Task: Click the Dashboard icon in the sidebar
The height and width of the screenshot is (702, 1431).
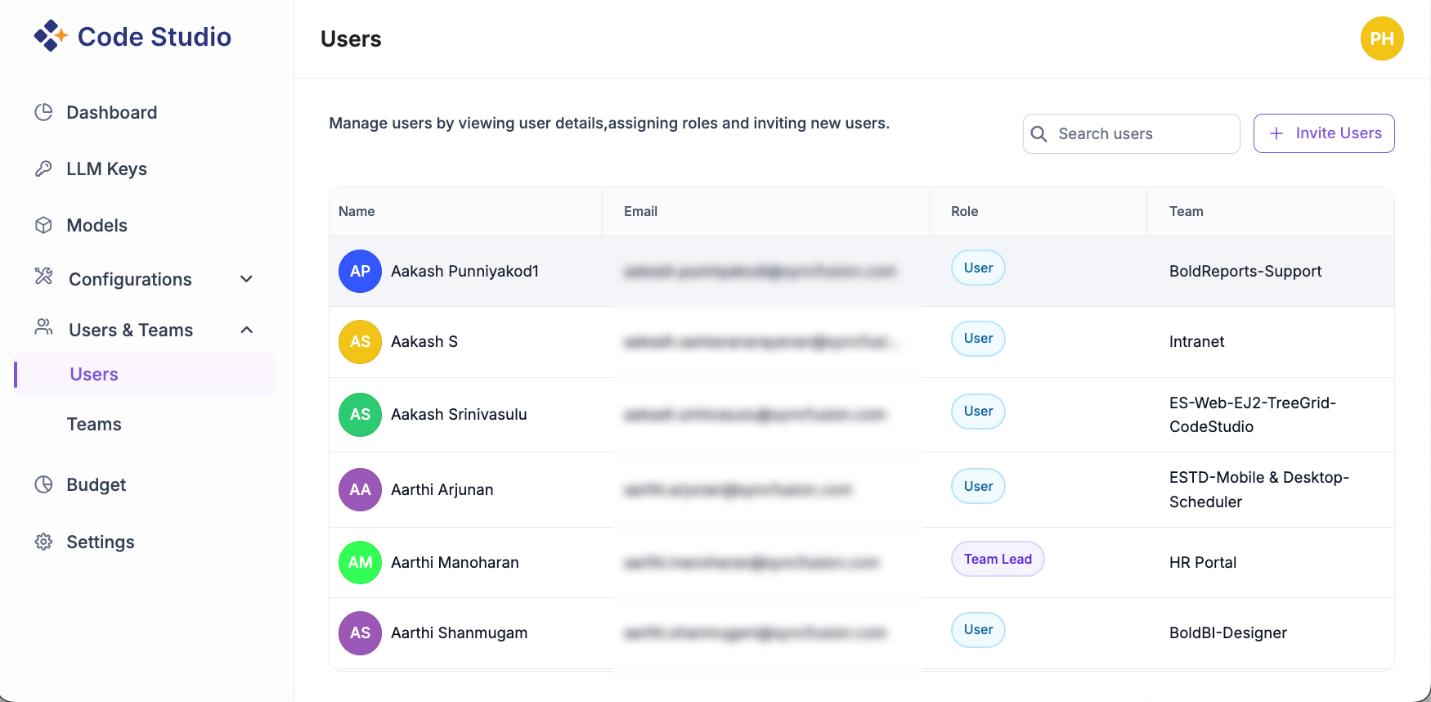Action: (44, 112)
